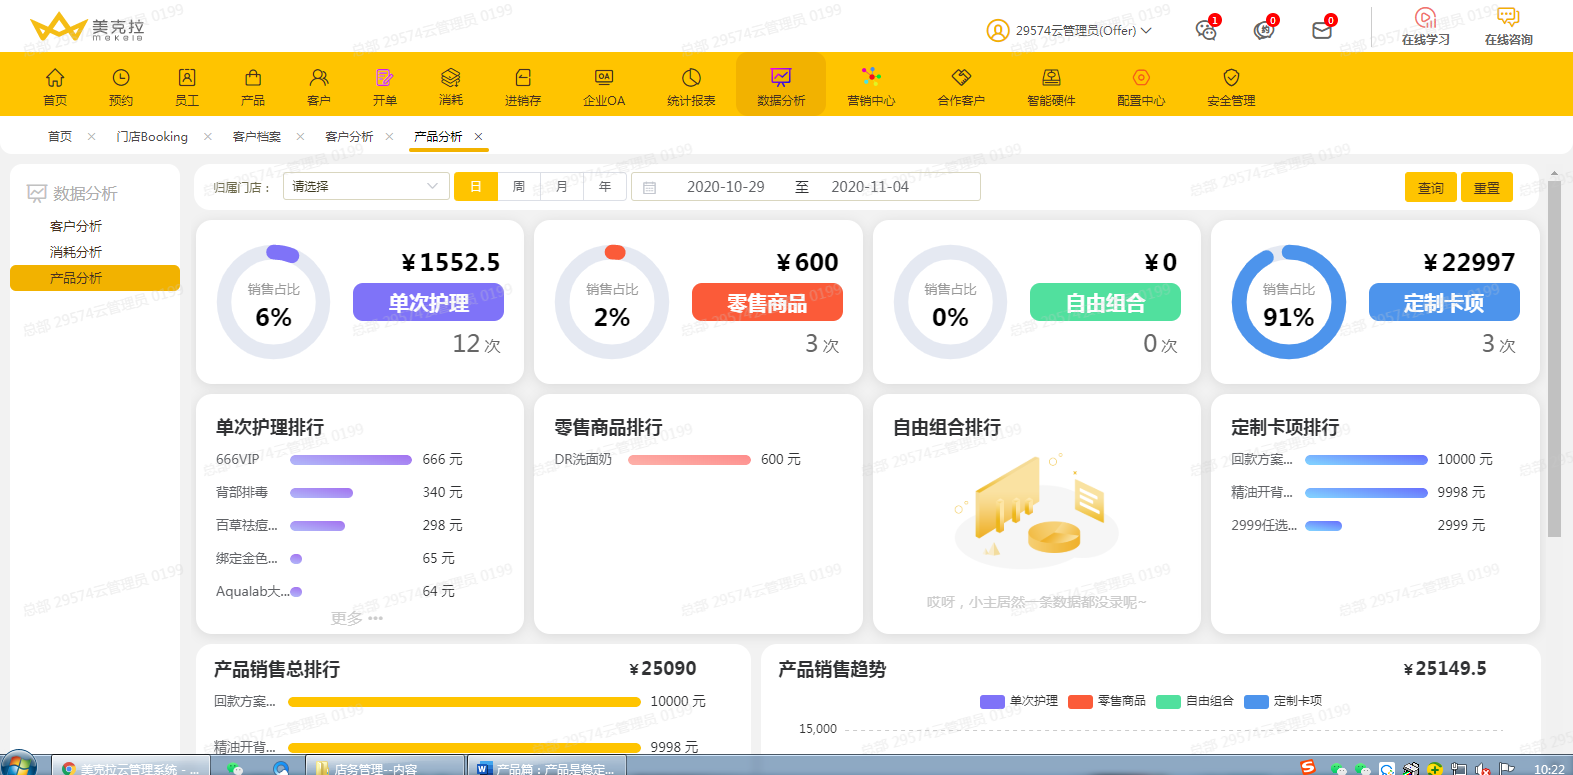1573x775 pixels.
Task: Click the 单次护理 purple button
Action: coord(428,302)
